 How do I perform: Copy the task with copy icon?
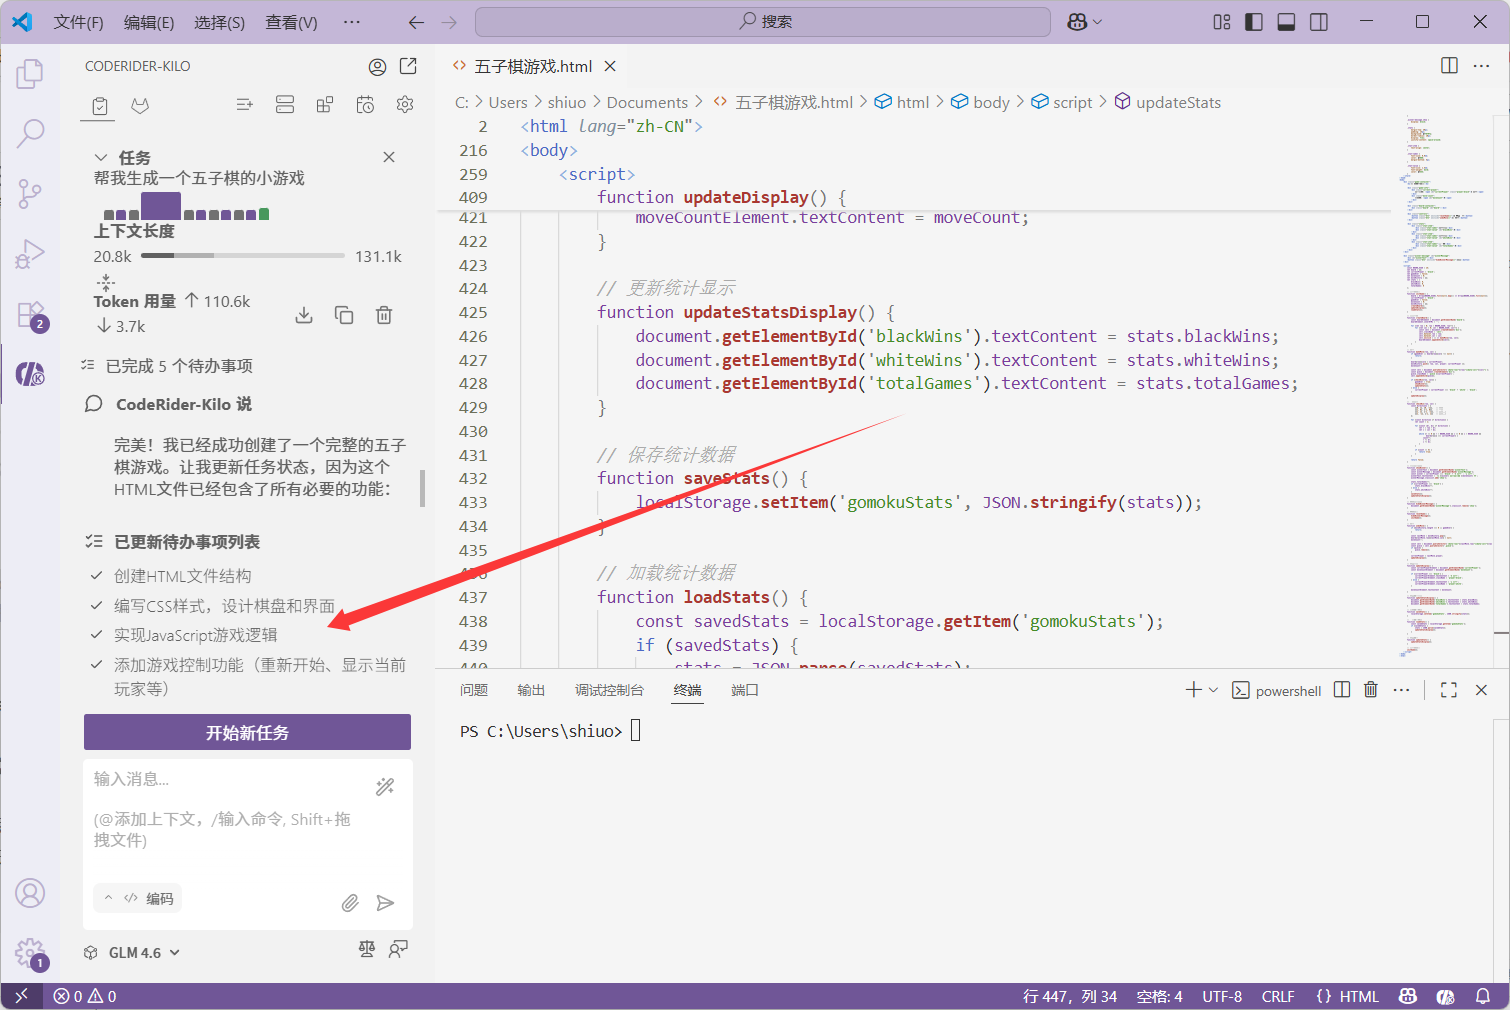(x=344, y=315)
